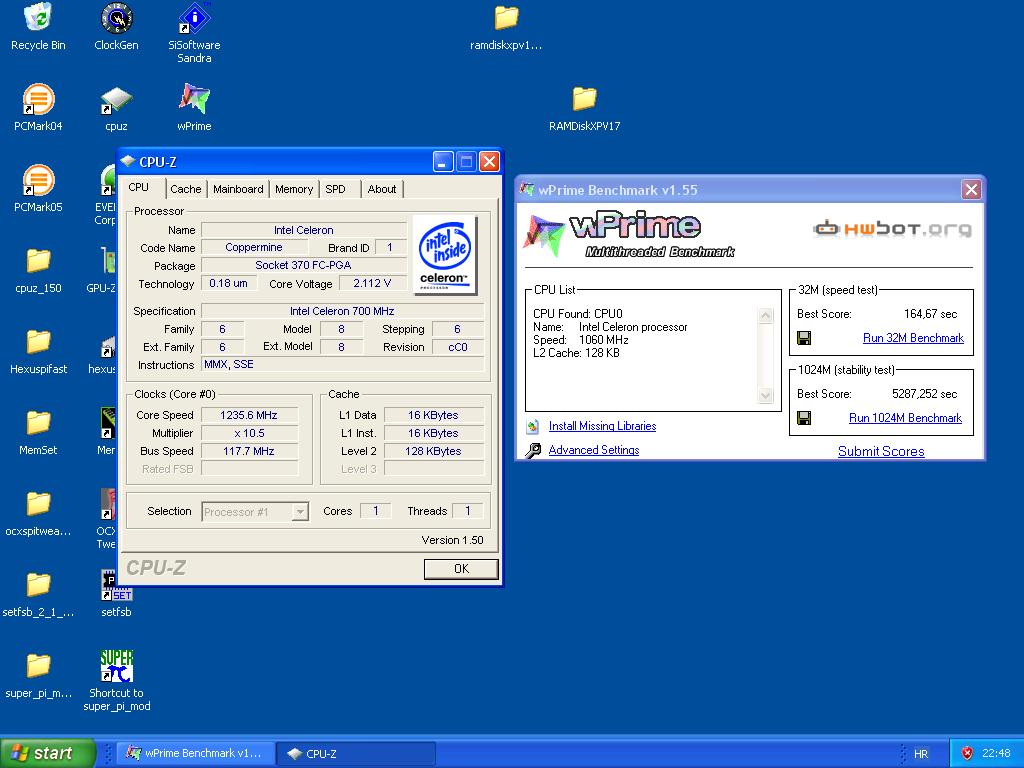Click Install Missing Libraries link
The width and height of the screenshot is (1024, 768).
602,426
